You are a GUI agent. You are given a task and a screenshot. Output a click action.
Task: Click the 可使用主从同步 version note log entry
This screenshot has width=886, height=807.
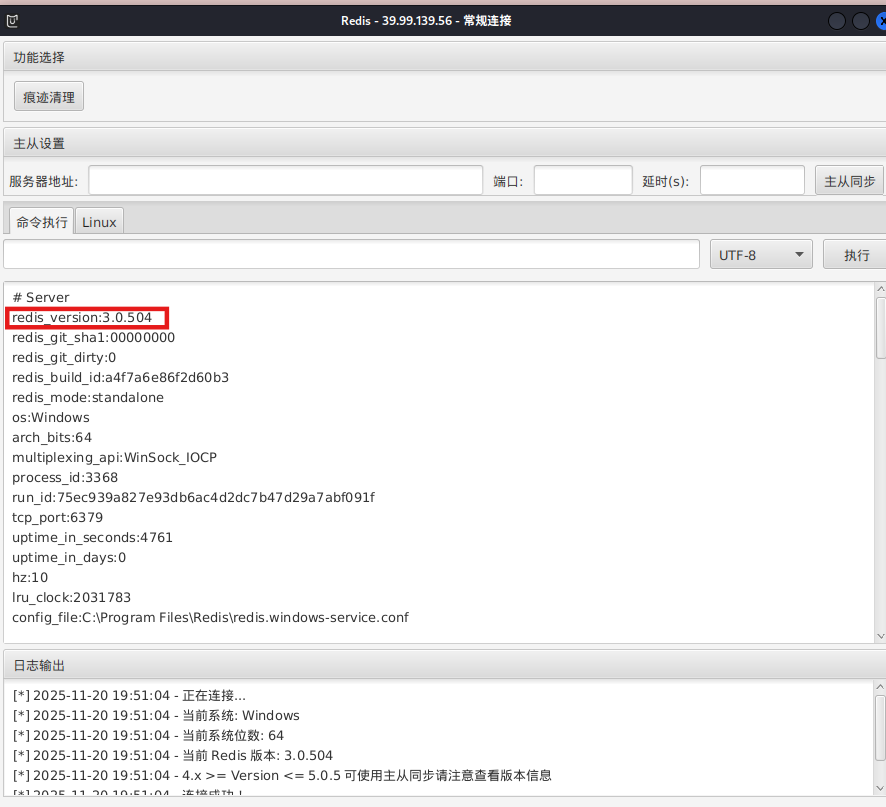click(x=282, y=775)
